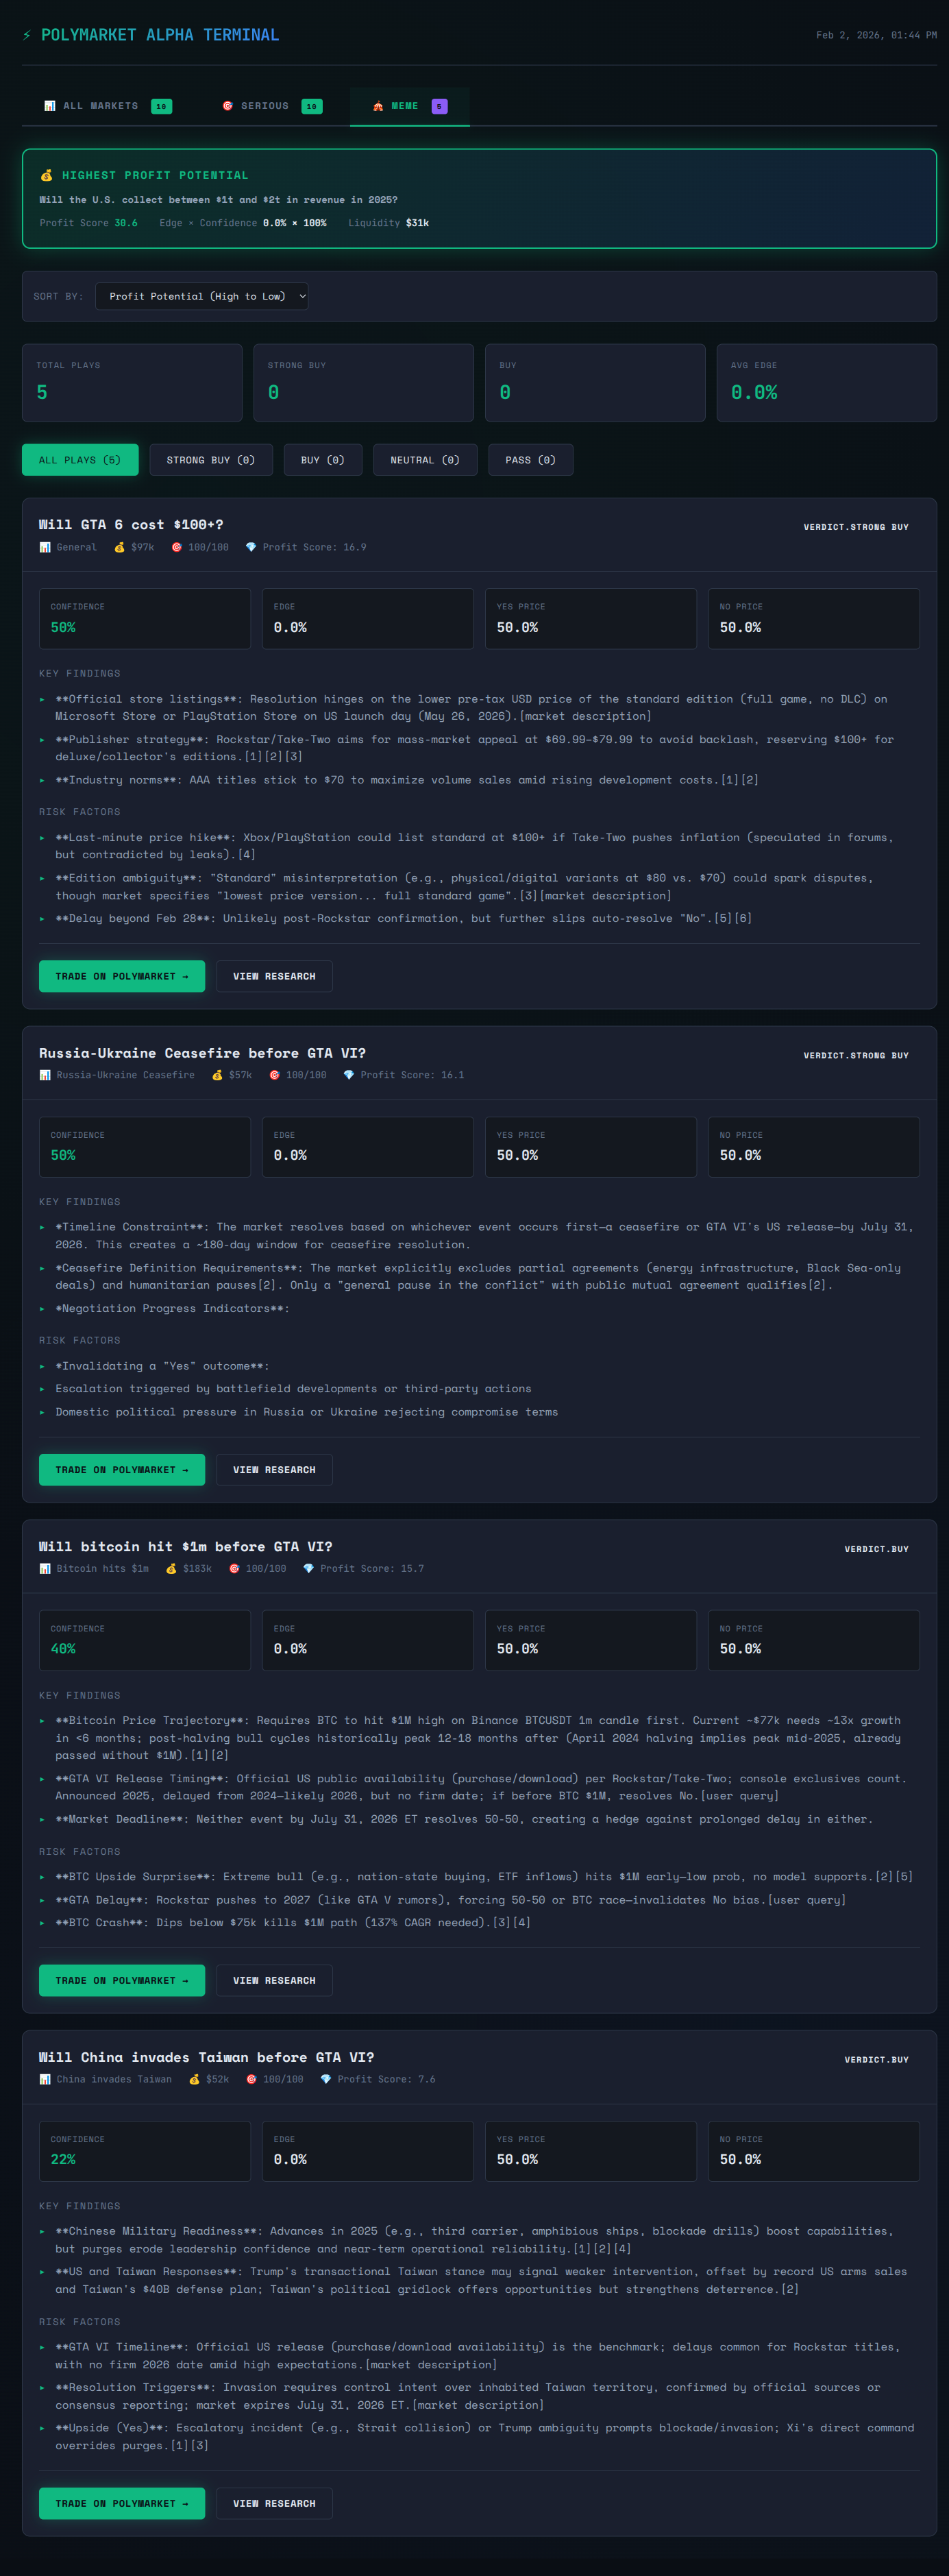
Task: Open View Research for bitcoin $1m market
Action: point(274,1980)
